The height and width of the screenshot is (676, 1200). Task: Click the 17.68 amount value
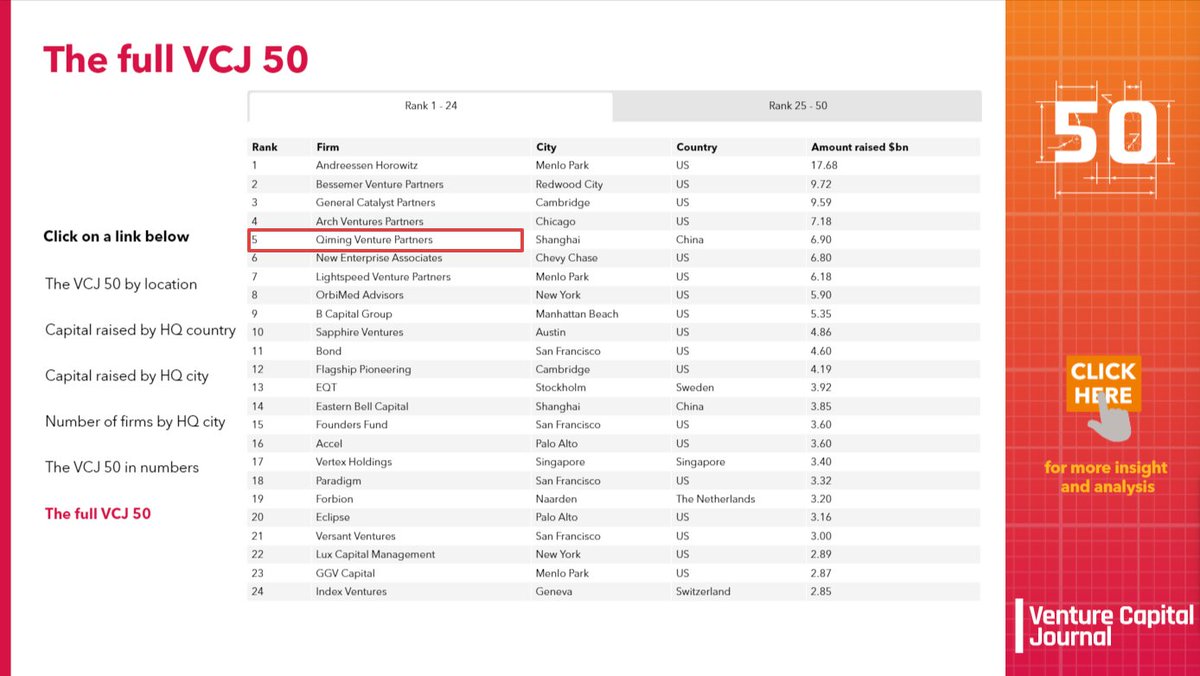(824, 165)
